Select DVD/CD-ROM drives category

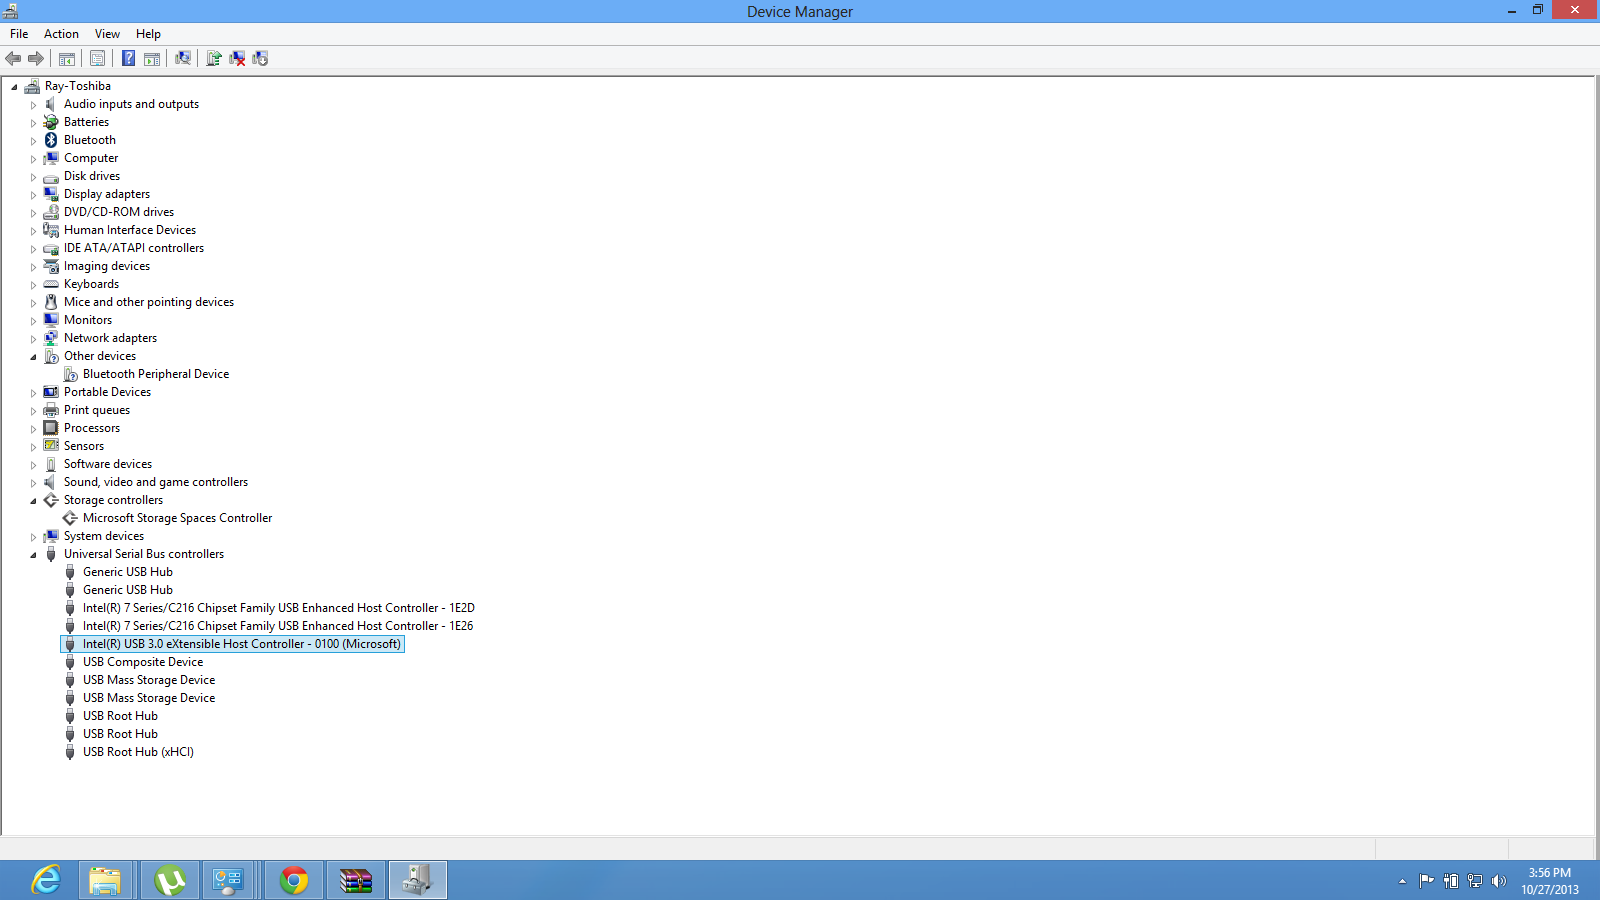(119, 212)
